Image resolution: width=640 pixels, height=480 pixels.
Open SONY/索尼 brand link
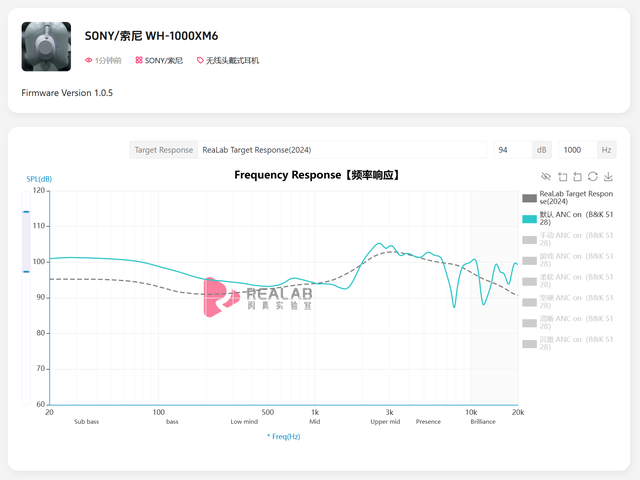(166, 60)
